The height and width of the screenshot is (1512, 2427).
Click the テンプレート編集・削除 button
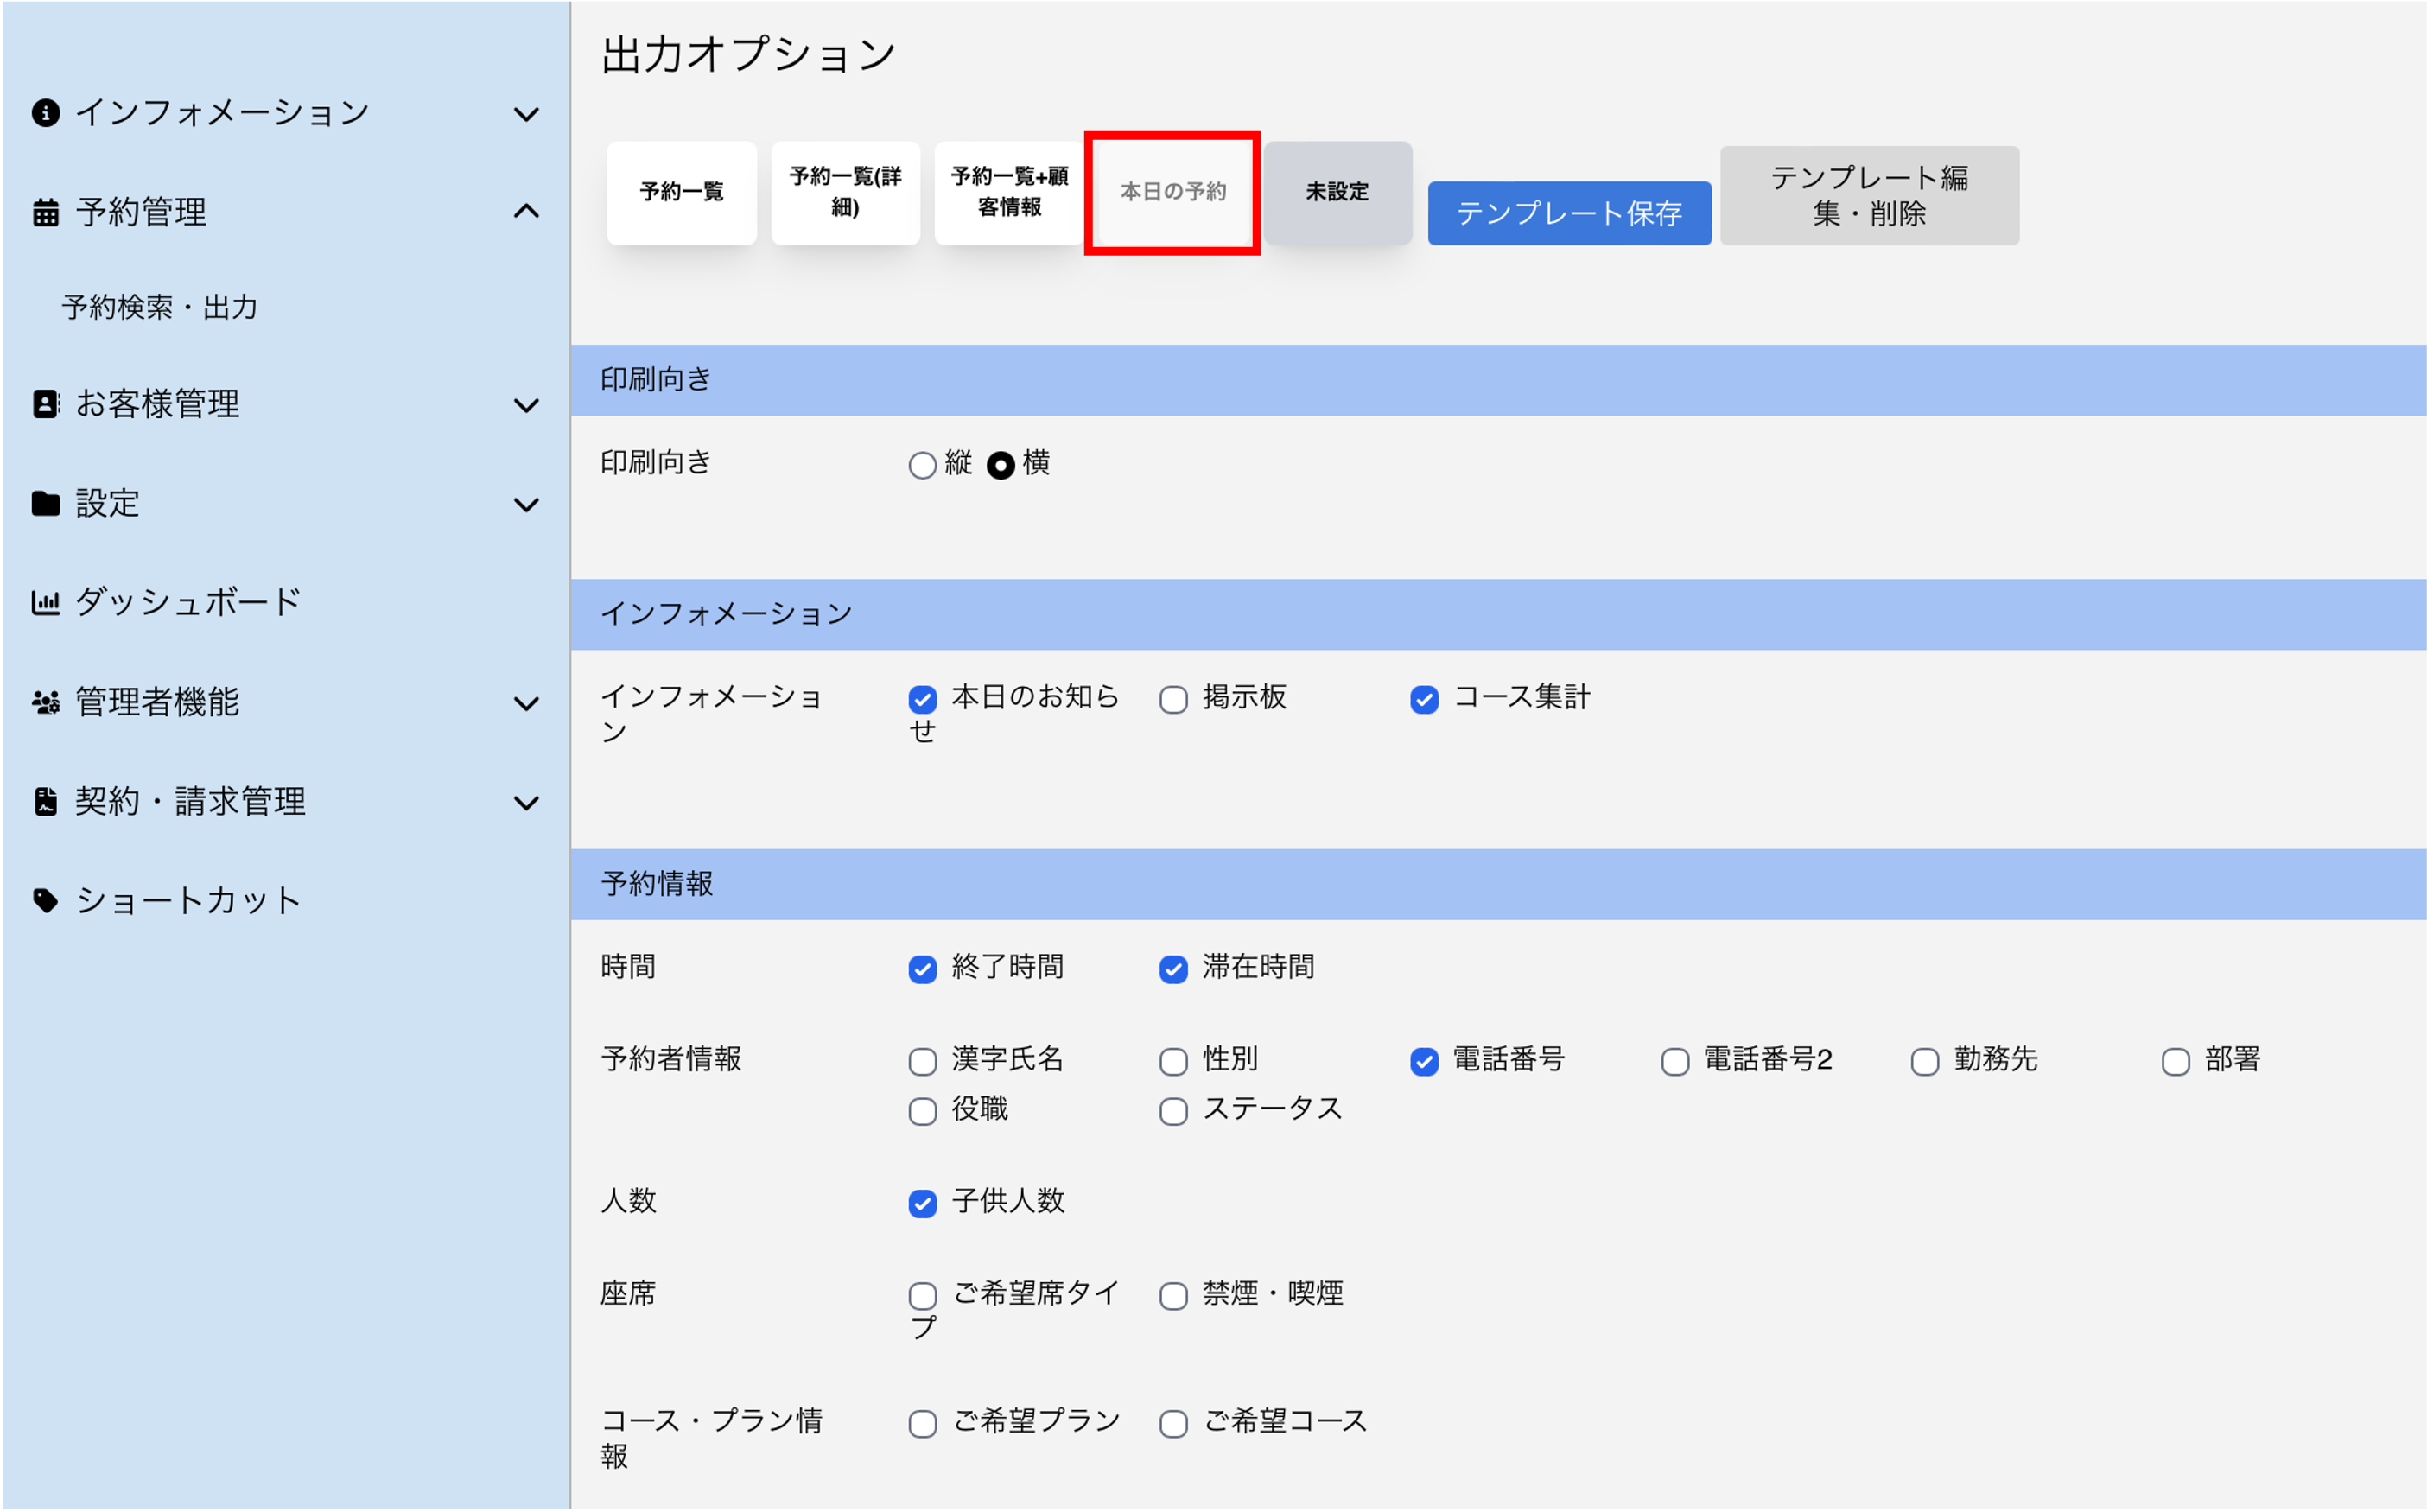click(x=1869, y=195)
